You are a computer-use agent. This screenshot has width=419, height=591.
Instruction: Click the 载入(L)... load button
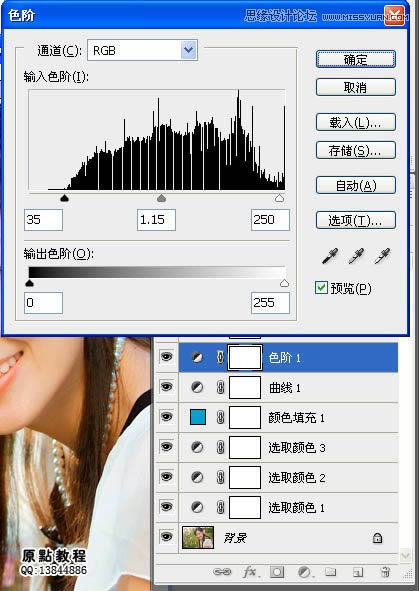point(356,122)
